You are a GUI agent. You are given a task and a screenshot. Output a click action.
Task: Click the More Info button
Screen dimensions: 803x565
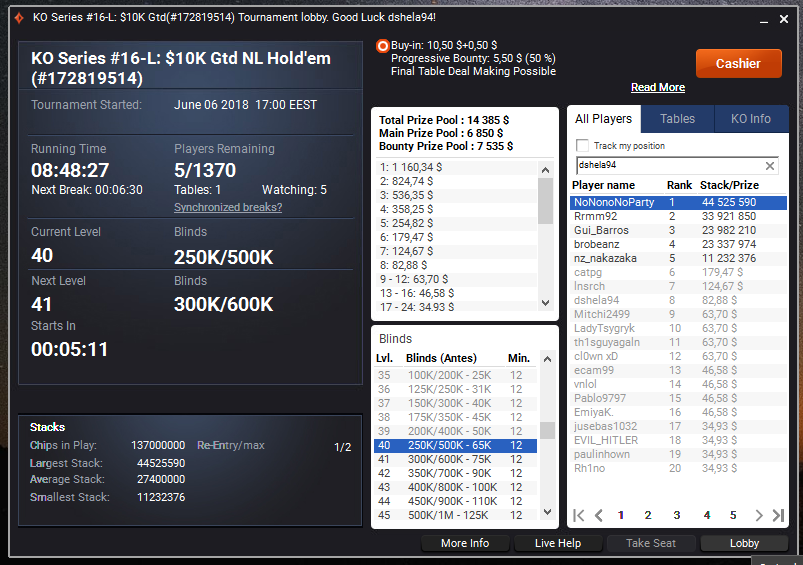click(x=465, y=543)
